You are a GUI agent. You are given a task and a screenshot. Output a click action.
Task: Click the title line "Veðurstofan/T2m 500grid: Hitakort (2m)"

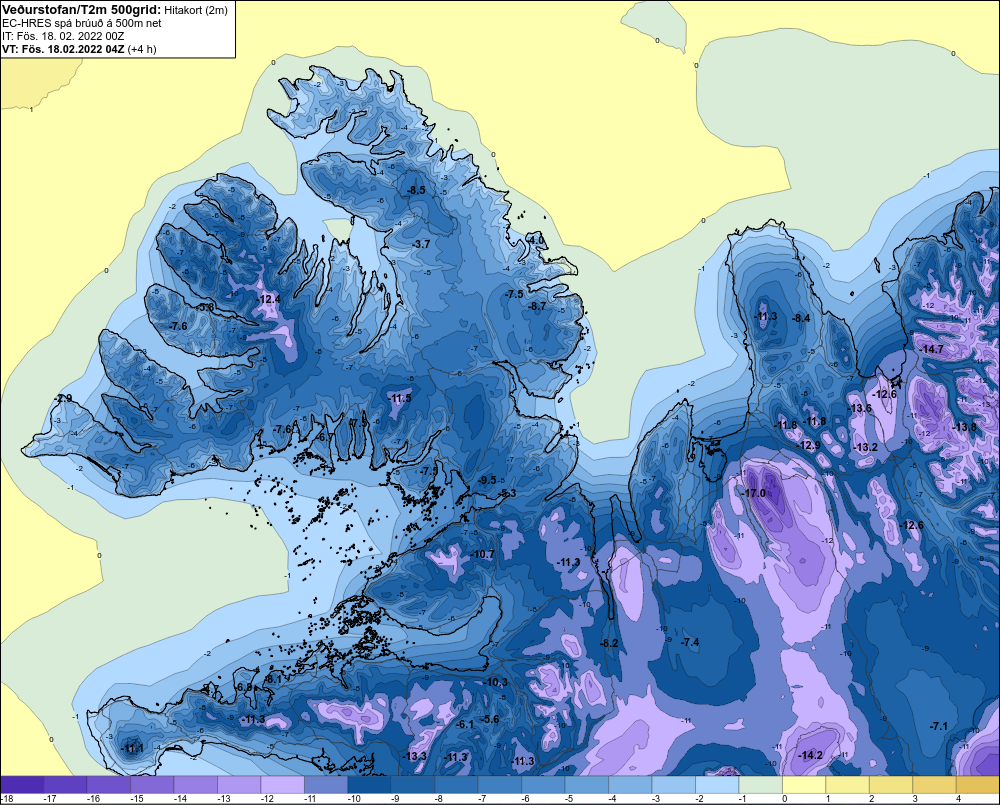coord(115,10)
